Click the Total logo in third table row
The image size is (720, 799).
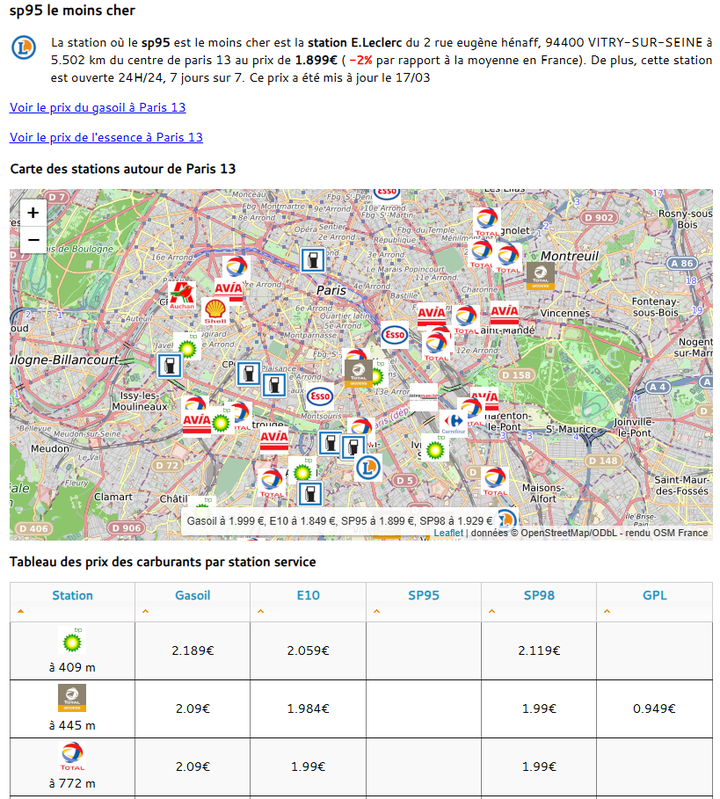pyautogui.click(x=72, y=755)
